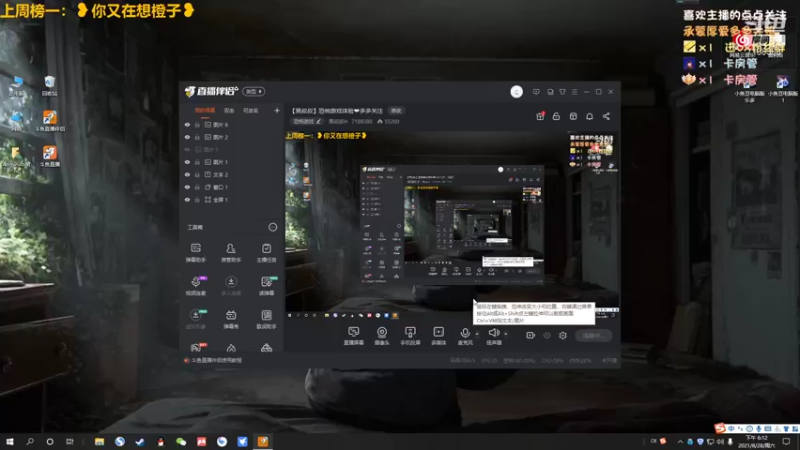
Task: Open the message icon in title bar
Action: pos(536,92)
